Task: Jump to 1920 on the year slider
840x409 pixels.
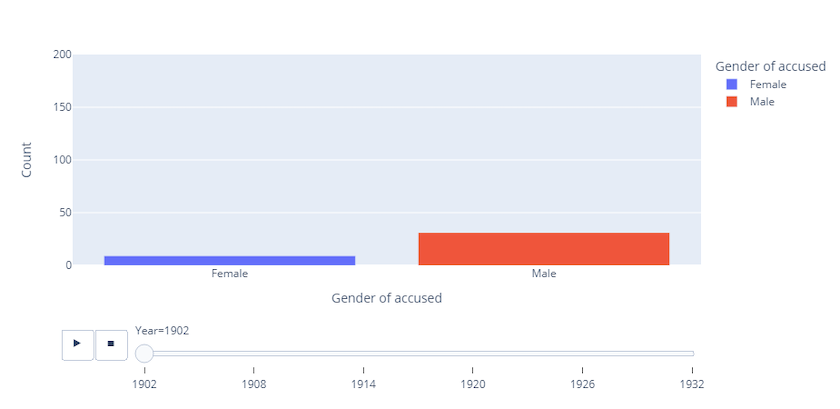Action: point(473,353)
